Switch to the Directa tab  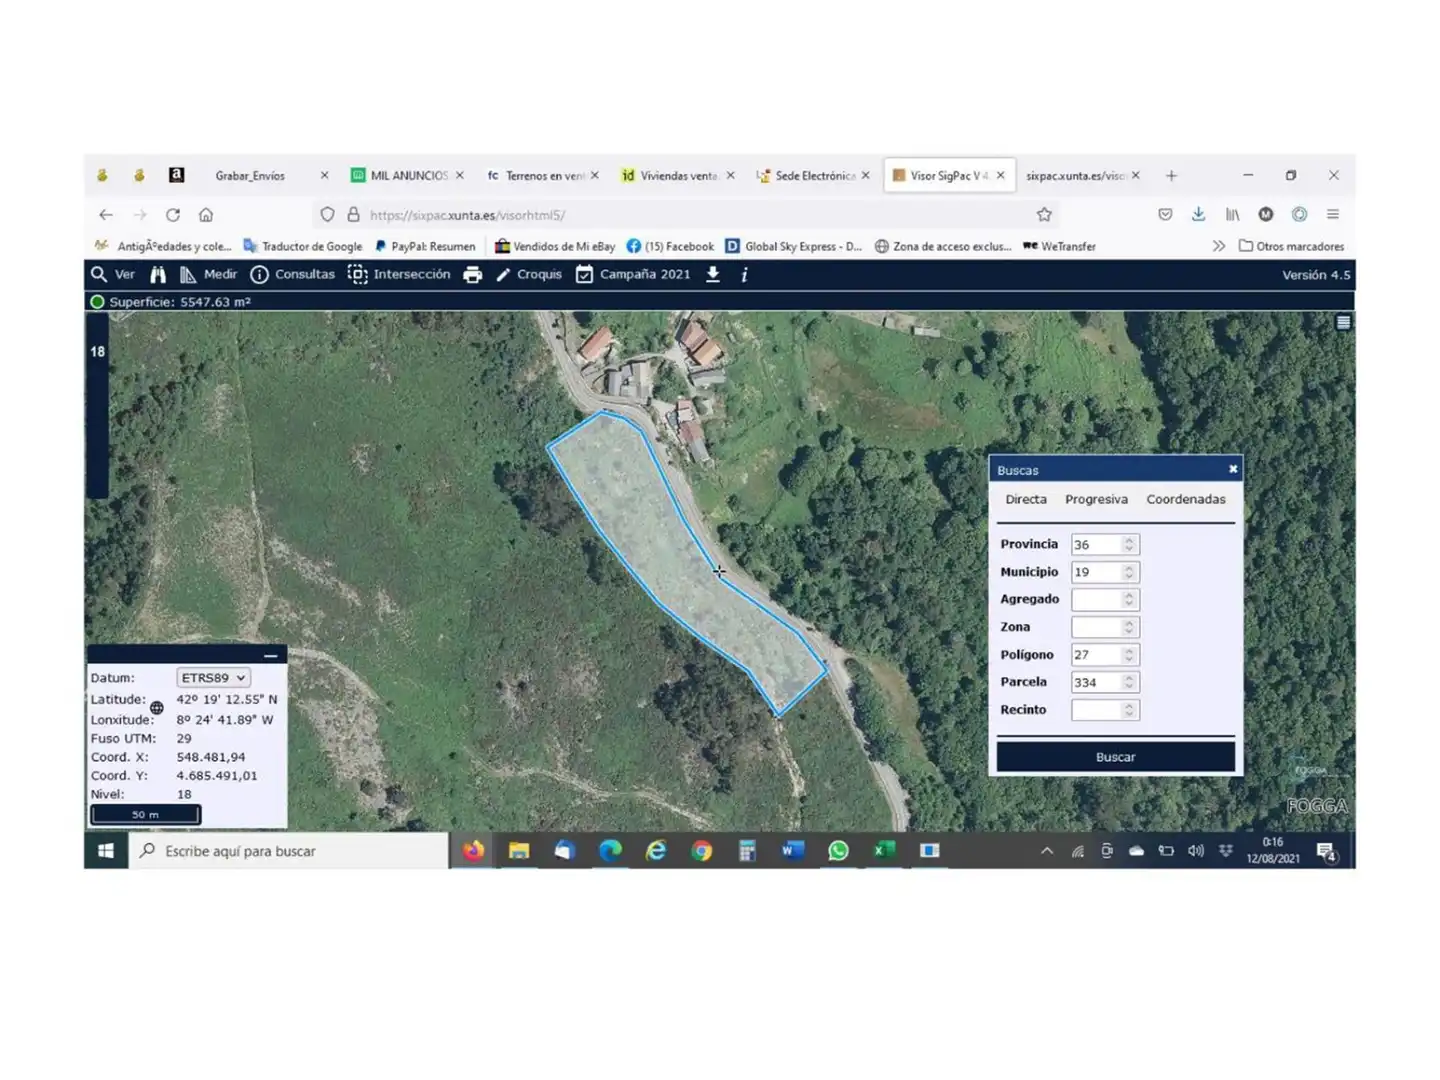1026,499
